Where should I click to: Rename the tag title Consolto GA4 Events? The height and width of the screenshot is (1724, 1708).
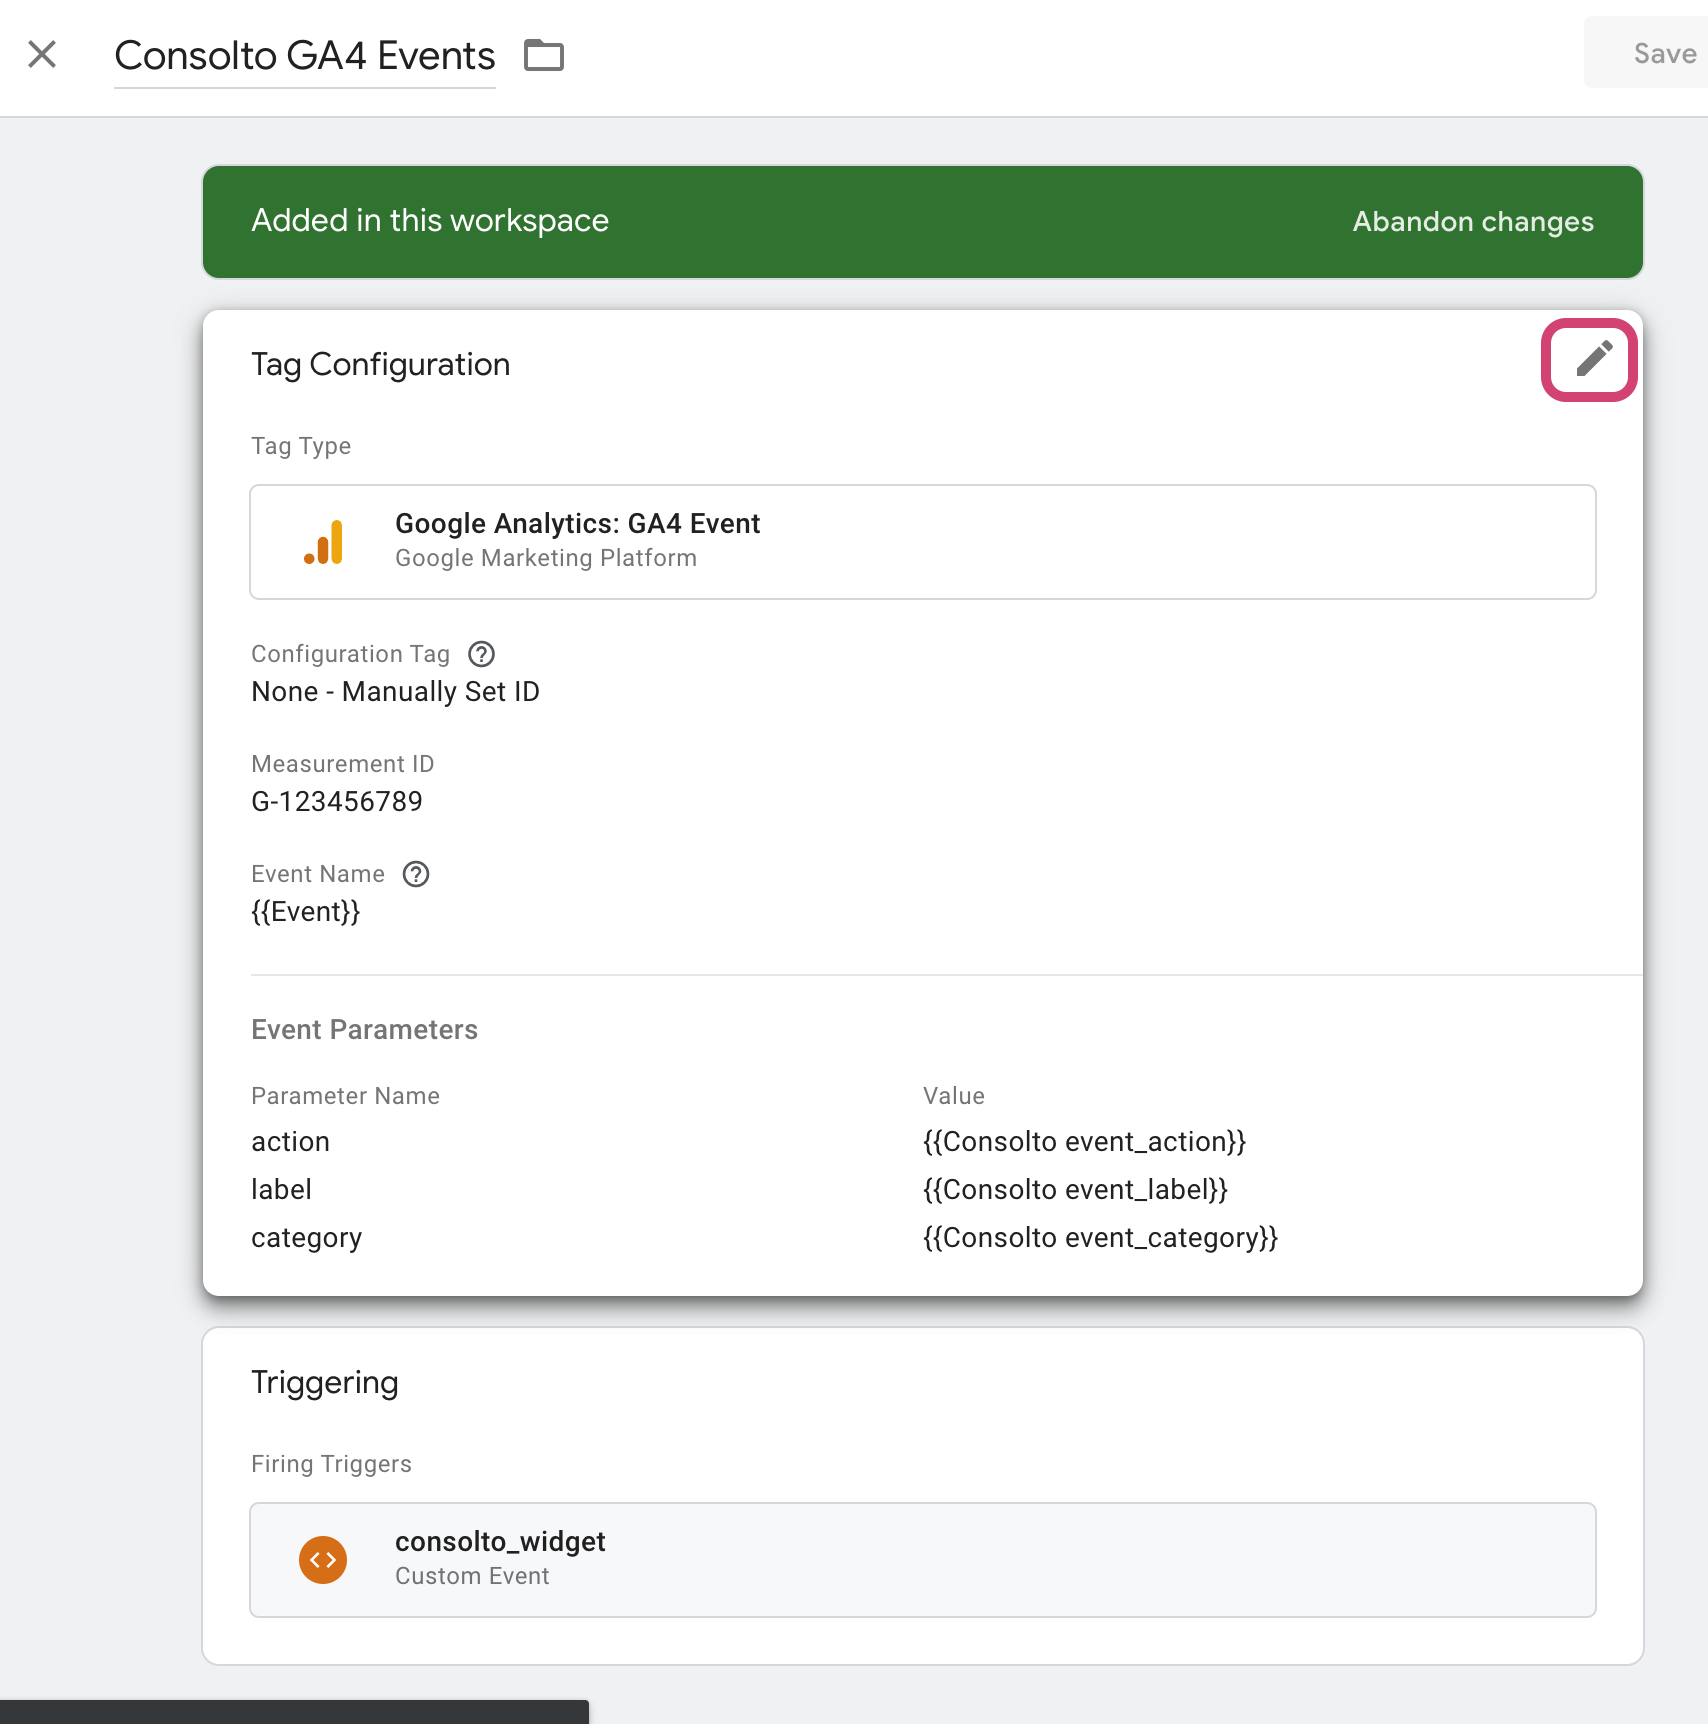coord(305,56)
